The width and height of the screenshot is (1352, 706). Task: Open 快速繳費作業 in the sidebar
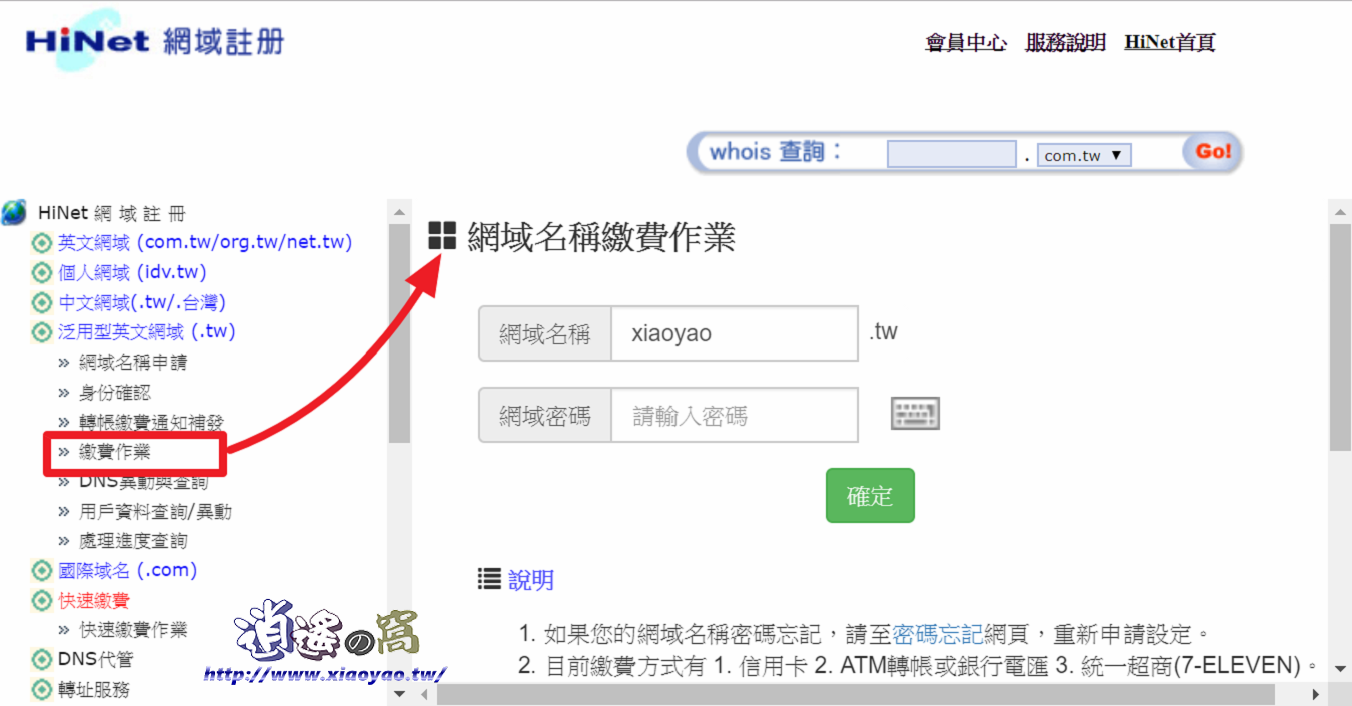(x=133, y=630)
